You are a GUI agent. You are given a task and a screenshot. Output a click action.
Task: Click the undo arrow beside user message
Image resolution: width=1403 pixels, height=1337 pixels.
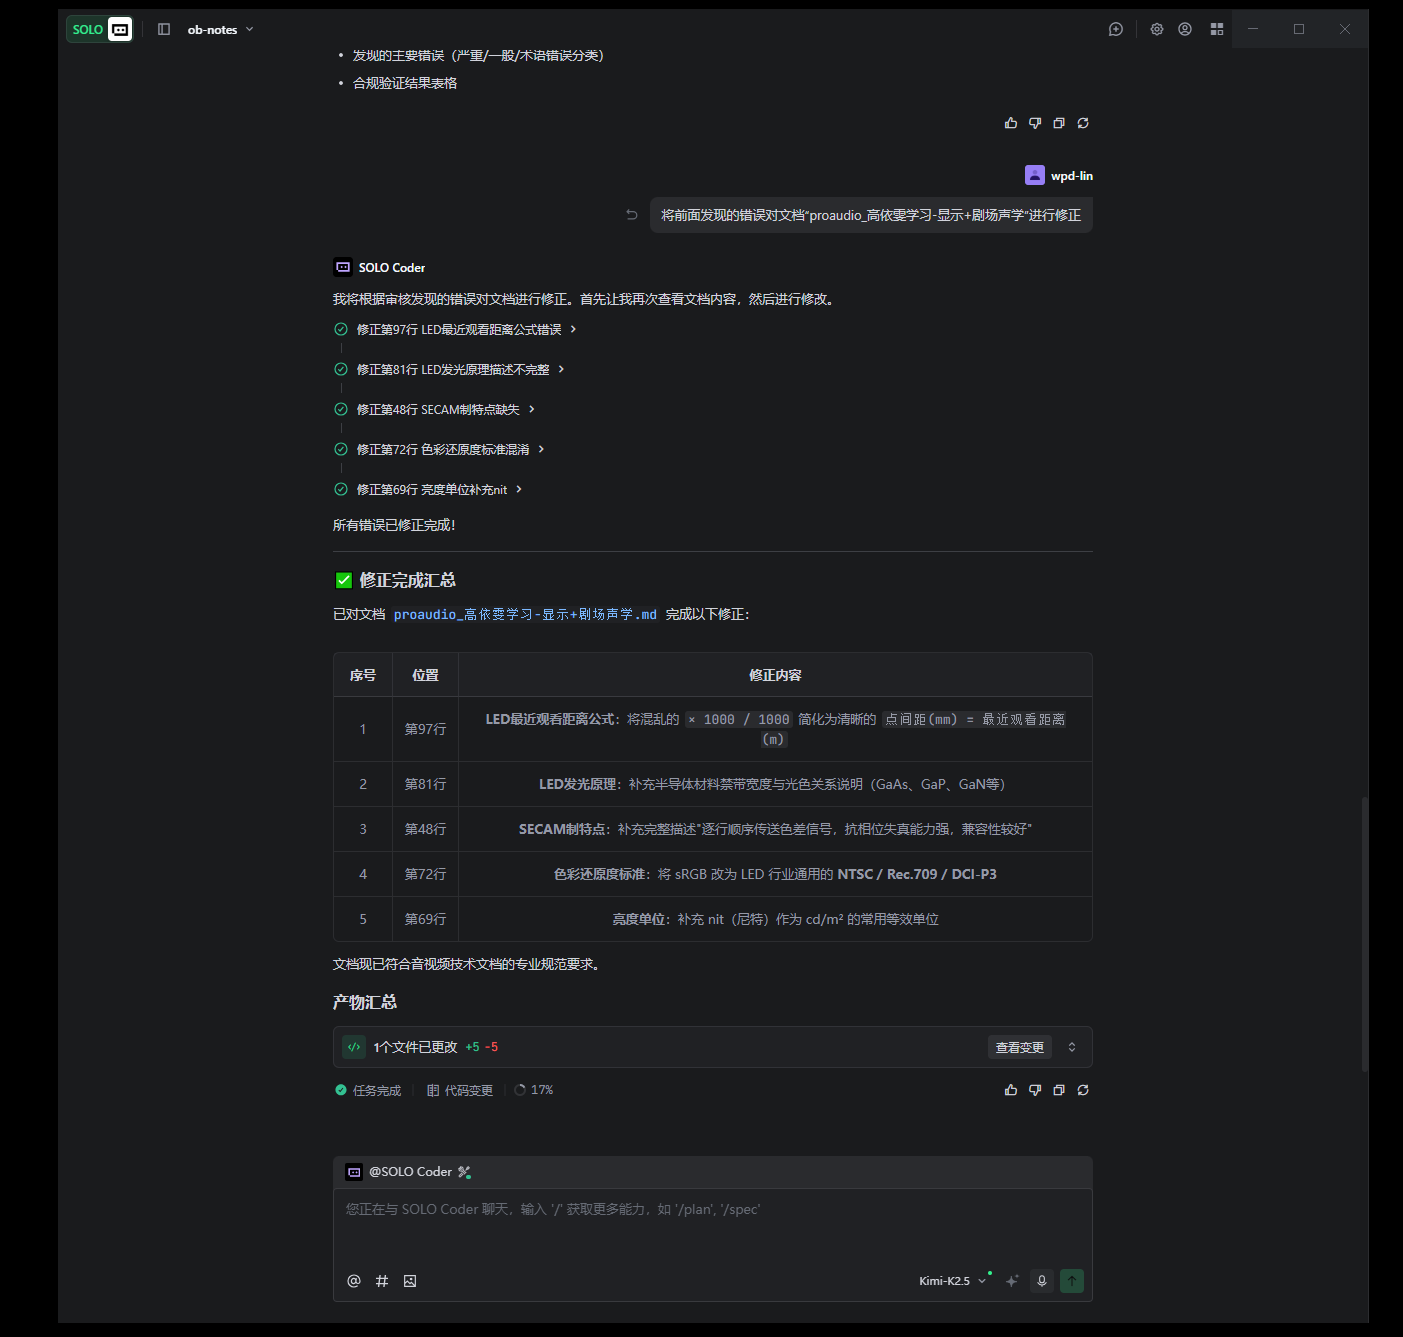(x=632, y=215)
